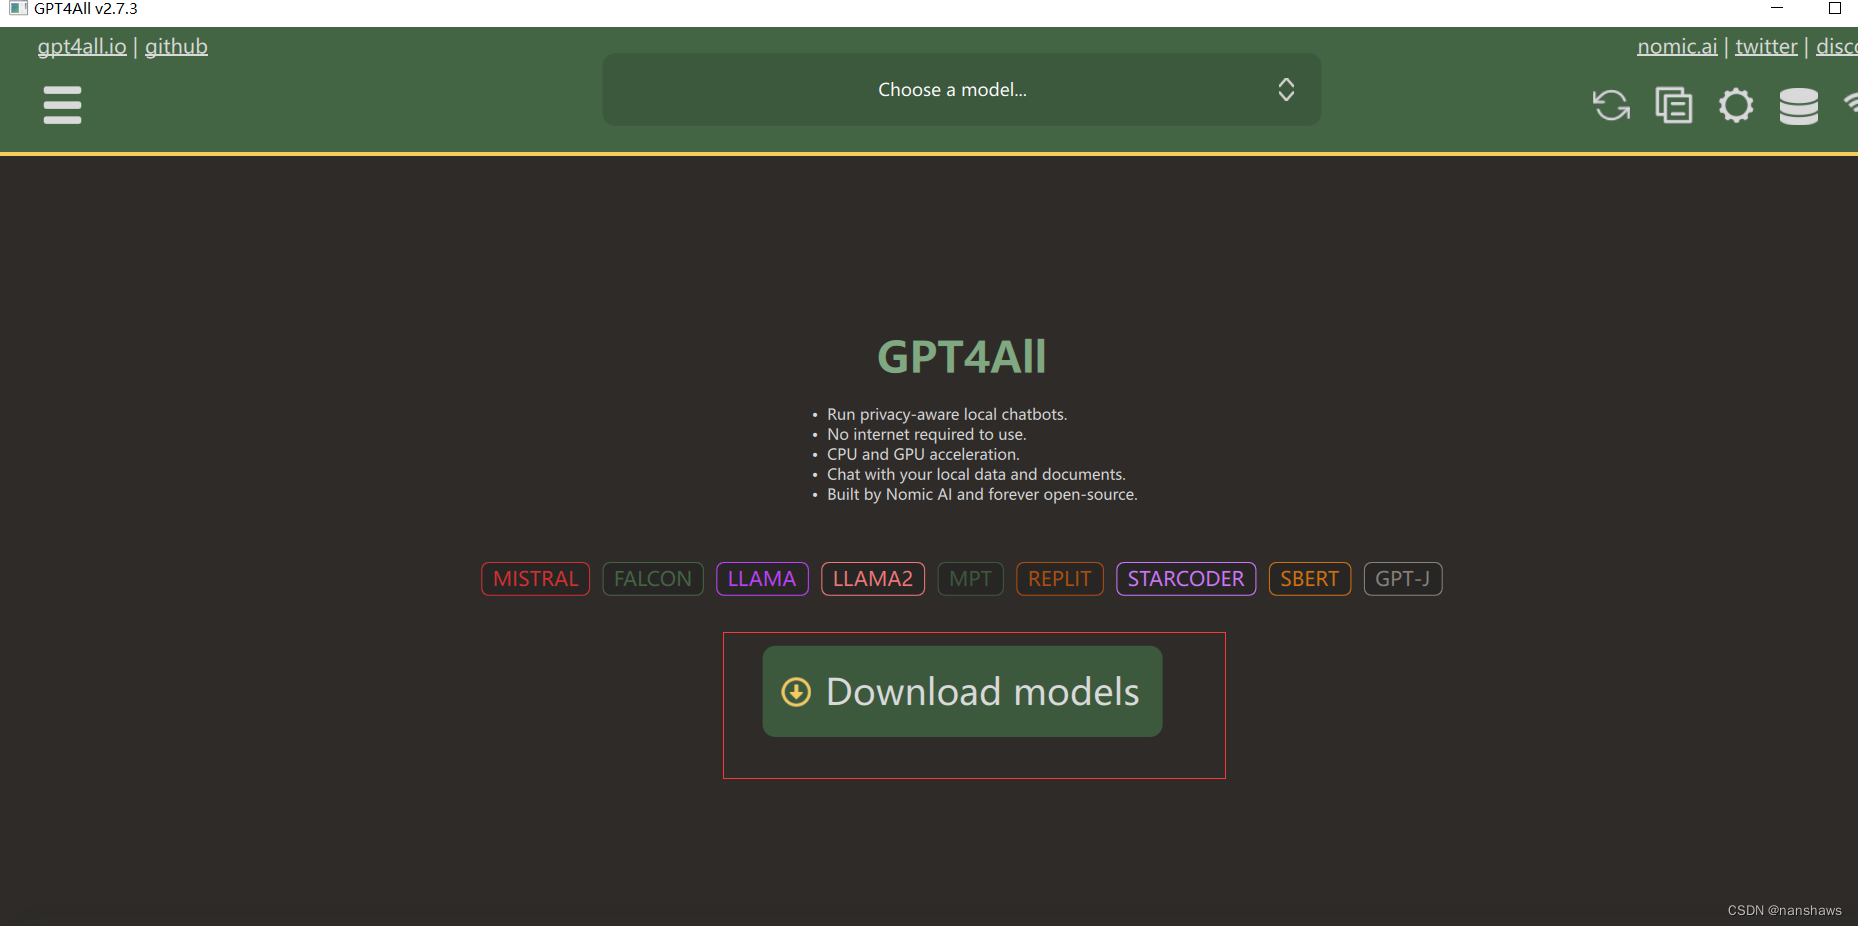Open the nomic.ai link

1677,47
